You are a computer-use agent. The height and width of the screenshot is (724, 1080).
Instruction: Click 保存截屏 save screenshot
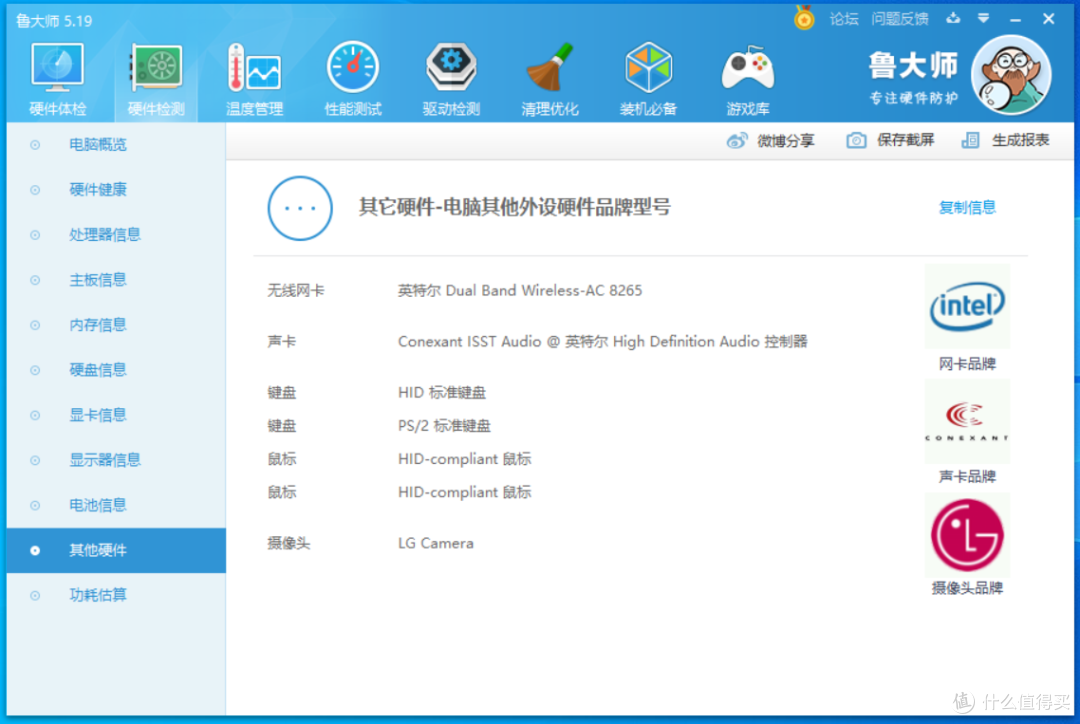890,141
